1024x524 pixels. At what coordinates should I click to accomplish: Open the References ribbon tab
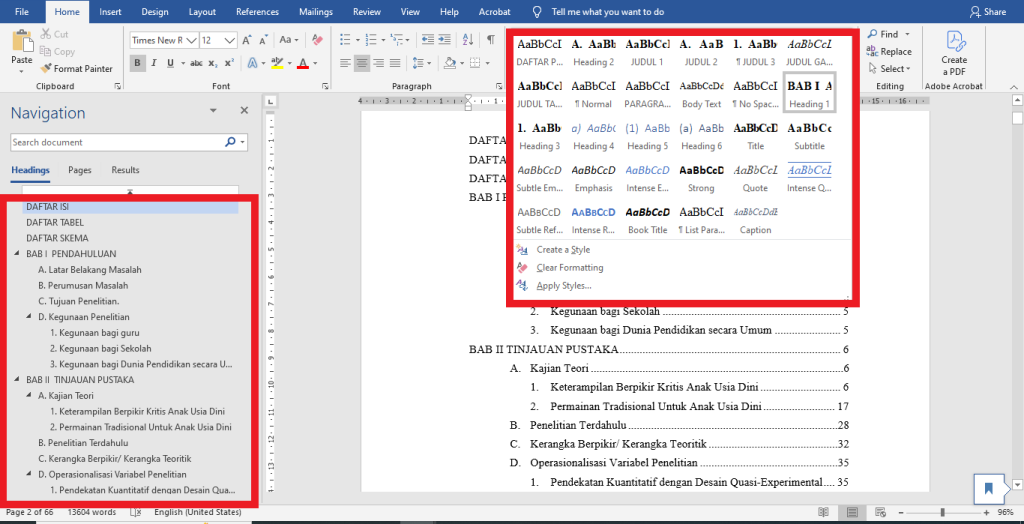coord(257,12)
